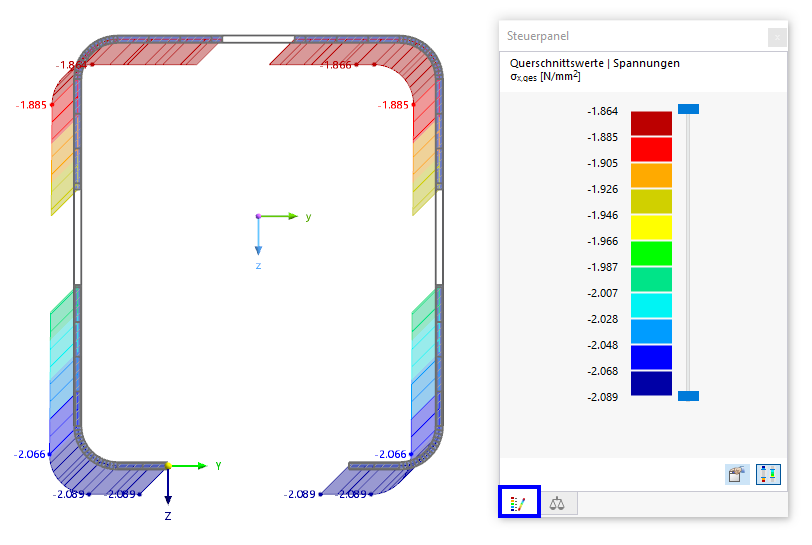
Task: Click the legend value -2.068
Action: [603, 371]
